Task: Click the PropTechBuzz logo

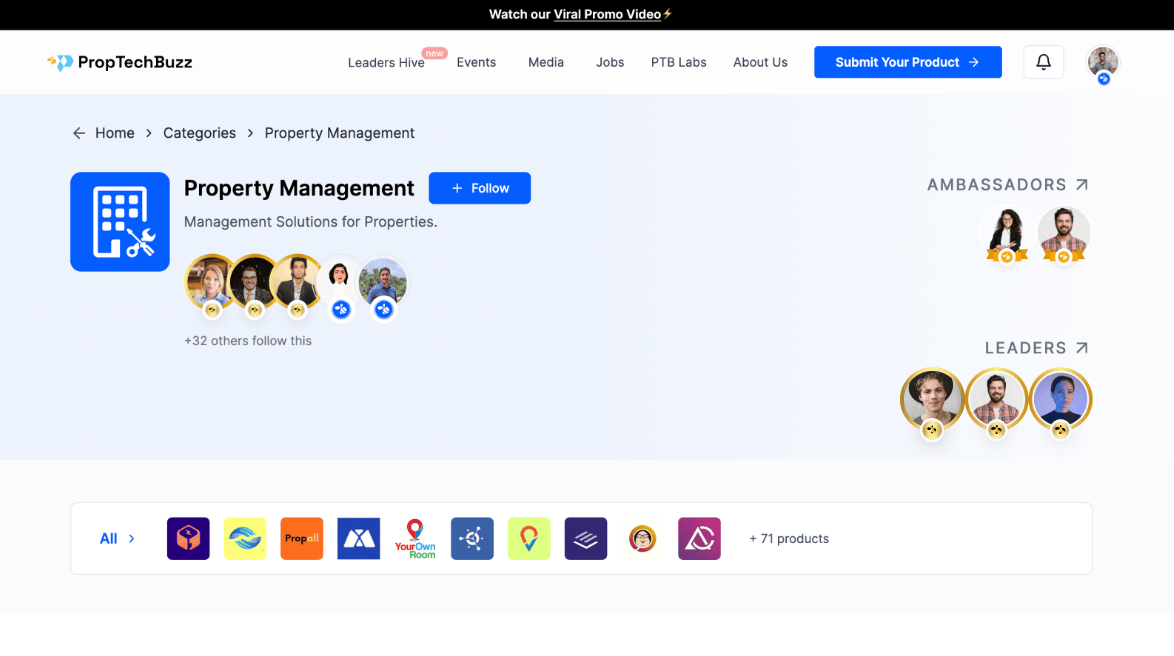Action: click(119, 62)
